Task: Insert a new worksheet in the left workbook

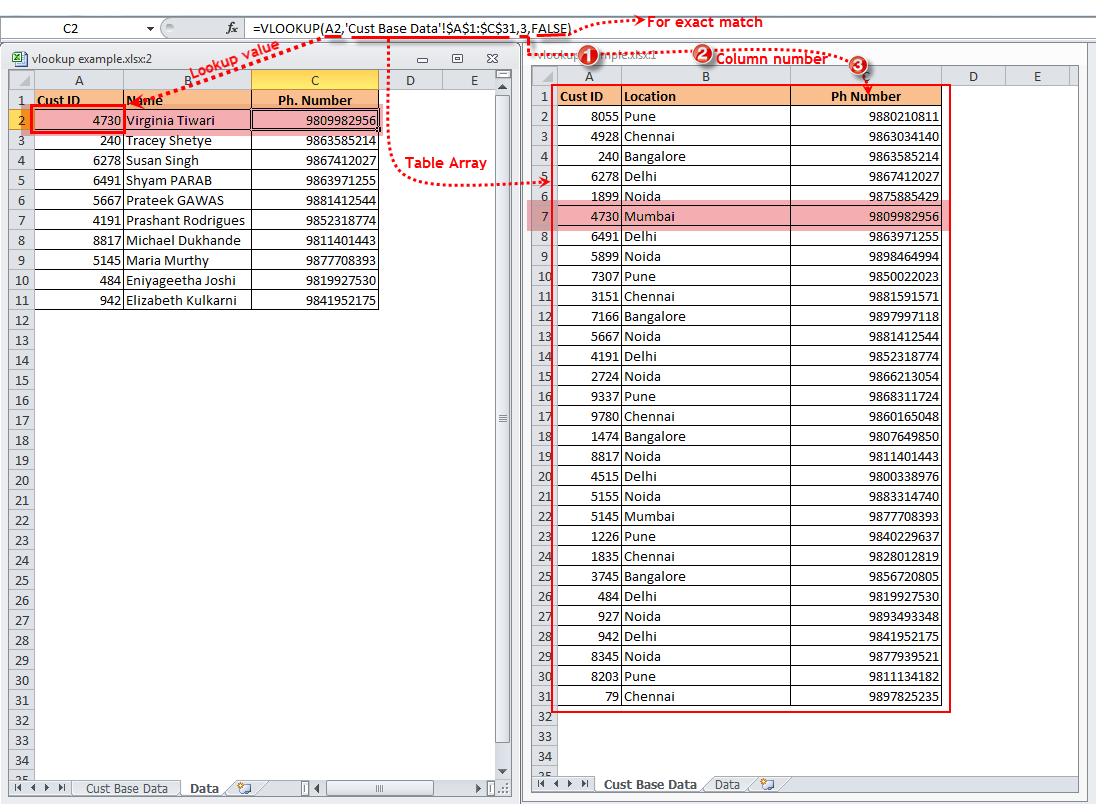Action: [242, 788]
